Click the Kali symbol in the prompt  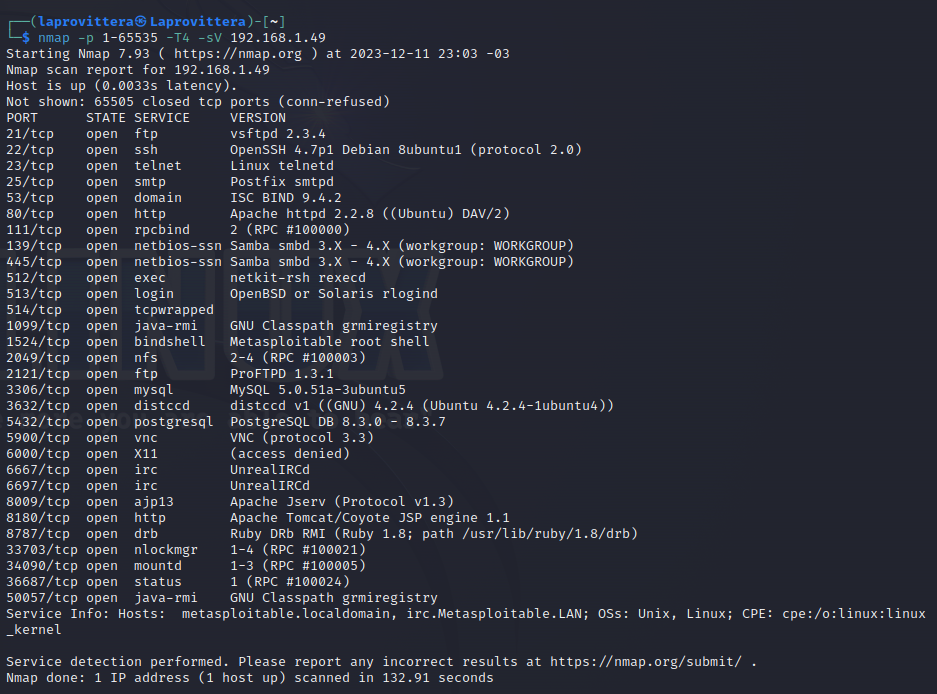(x=140, y=22)
